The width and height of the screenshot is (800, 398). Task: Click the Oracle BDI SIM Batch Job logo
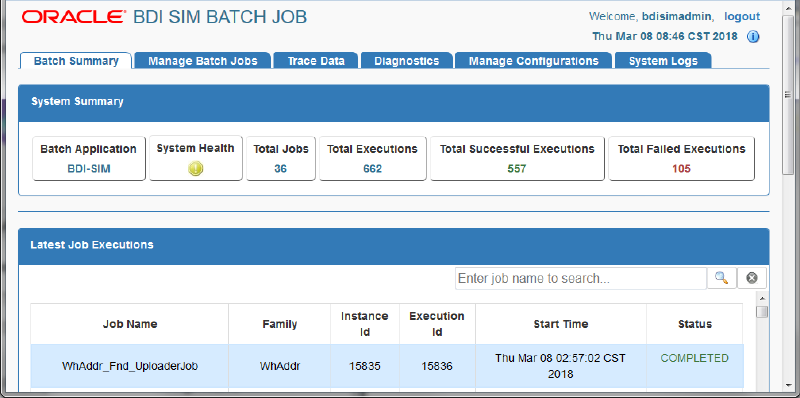coord(164,17)
